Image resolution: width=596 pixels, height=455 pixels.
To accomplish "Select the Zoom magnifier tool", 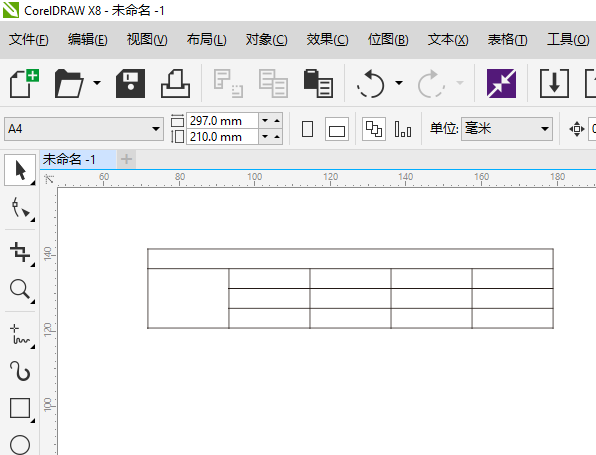I will pyautogui.click(x=20, y=289).
